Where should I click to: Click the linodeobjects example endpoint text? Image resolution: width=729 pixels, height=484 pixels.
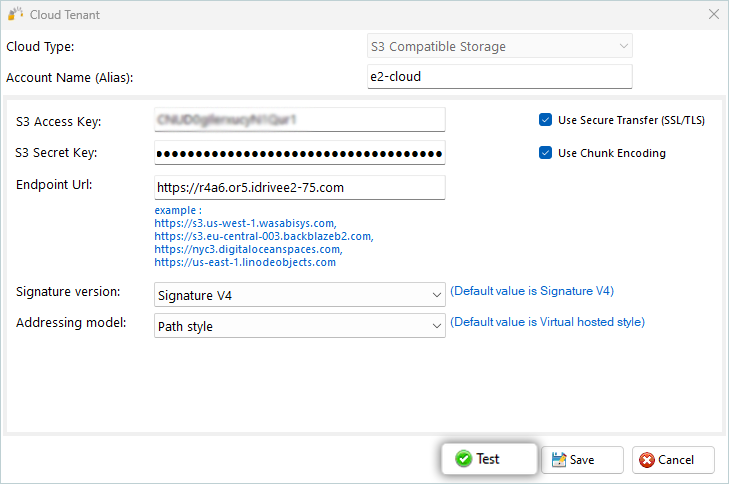click(x=245, y=262)
